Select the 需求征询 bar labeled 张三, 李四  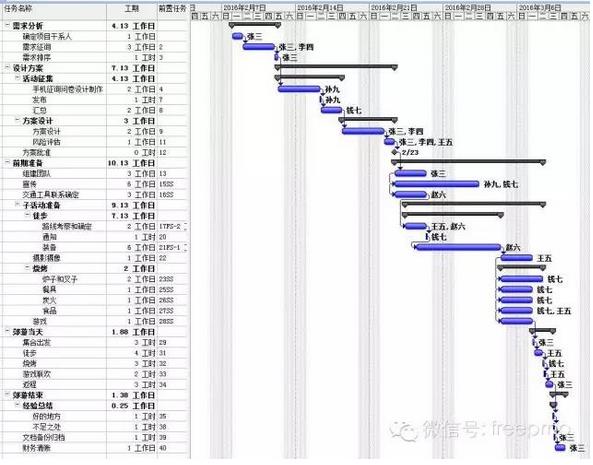click(259, 47)
